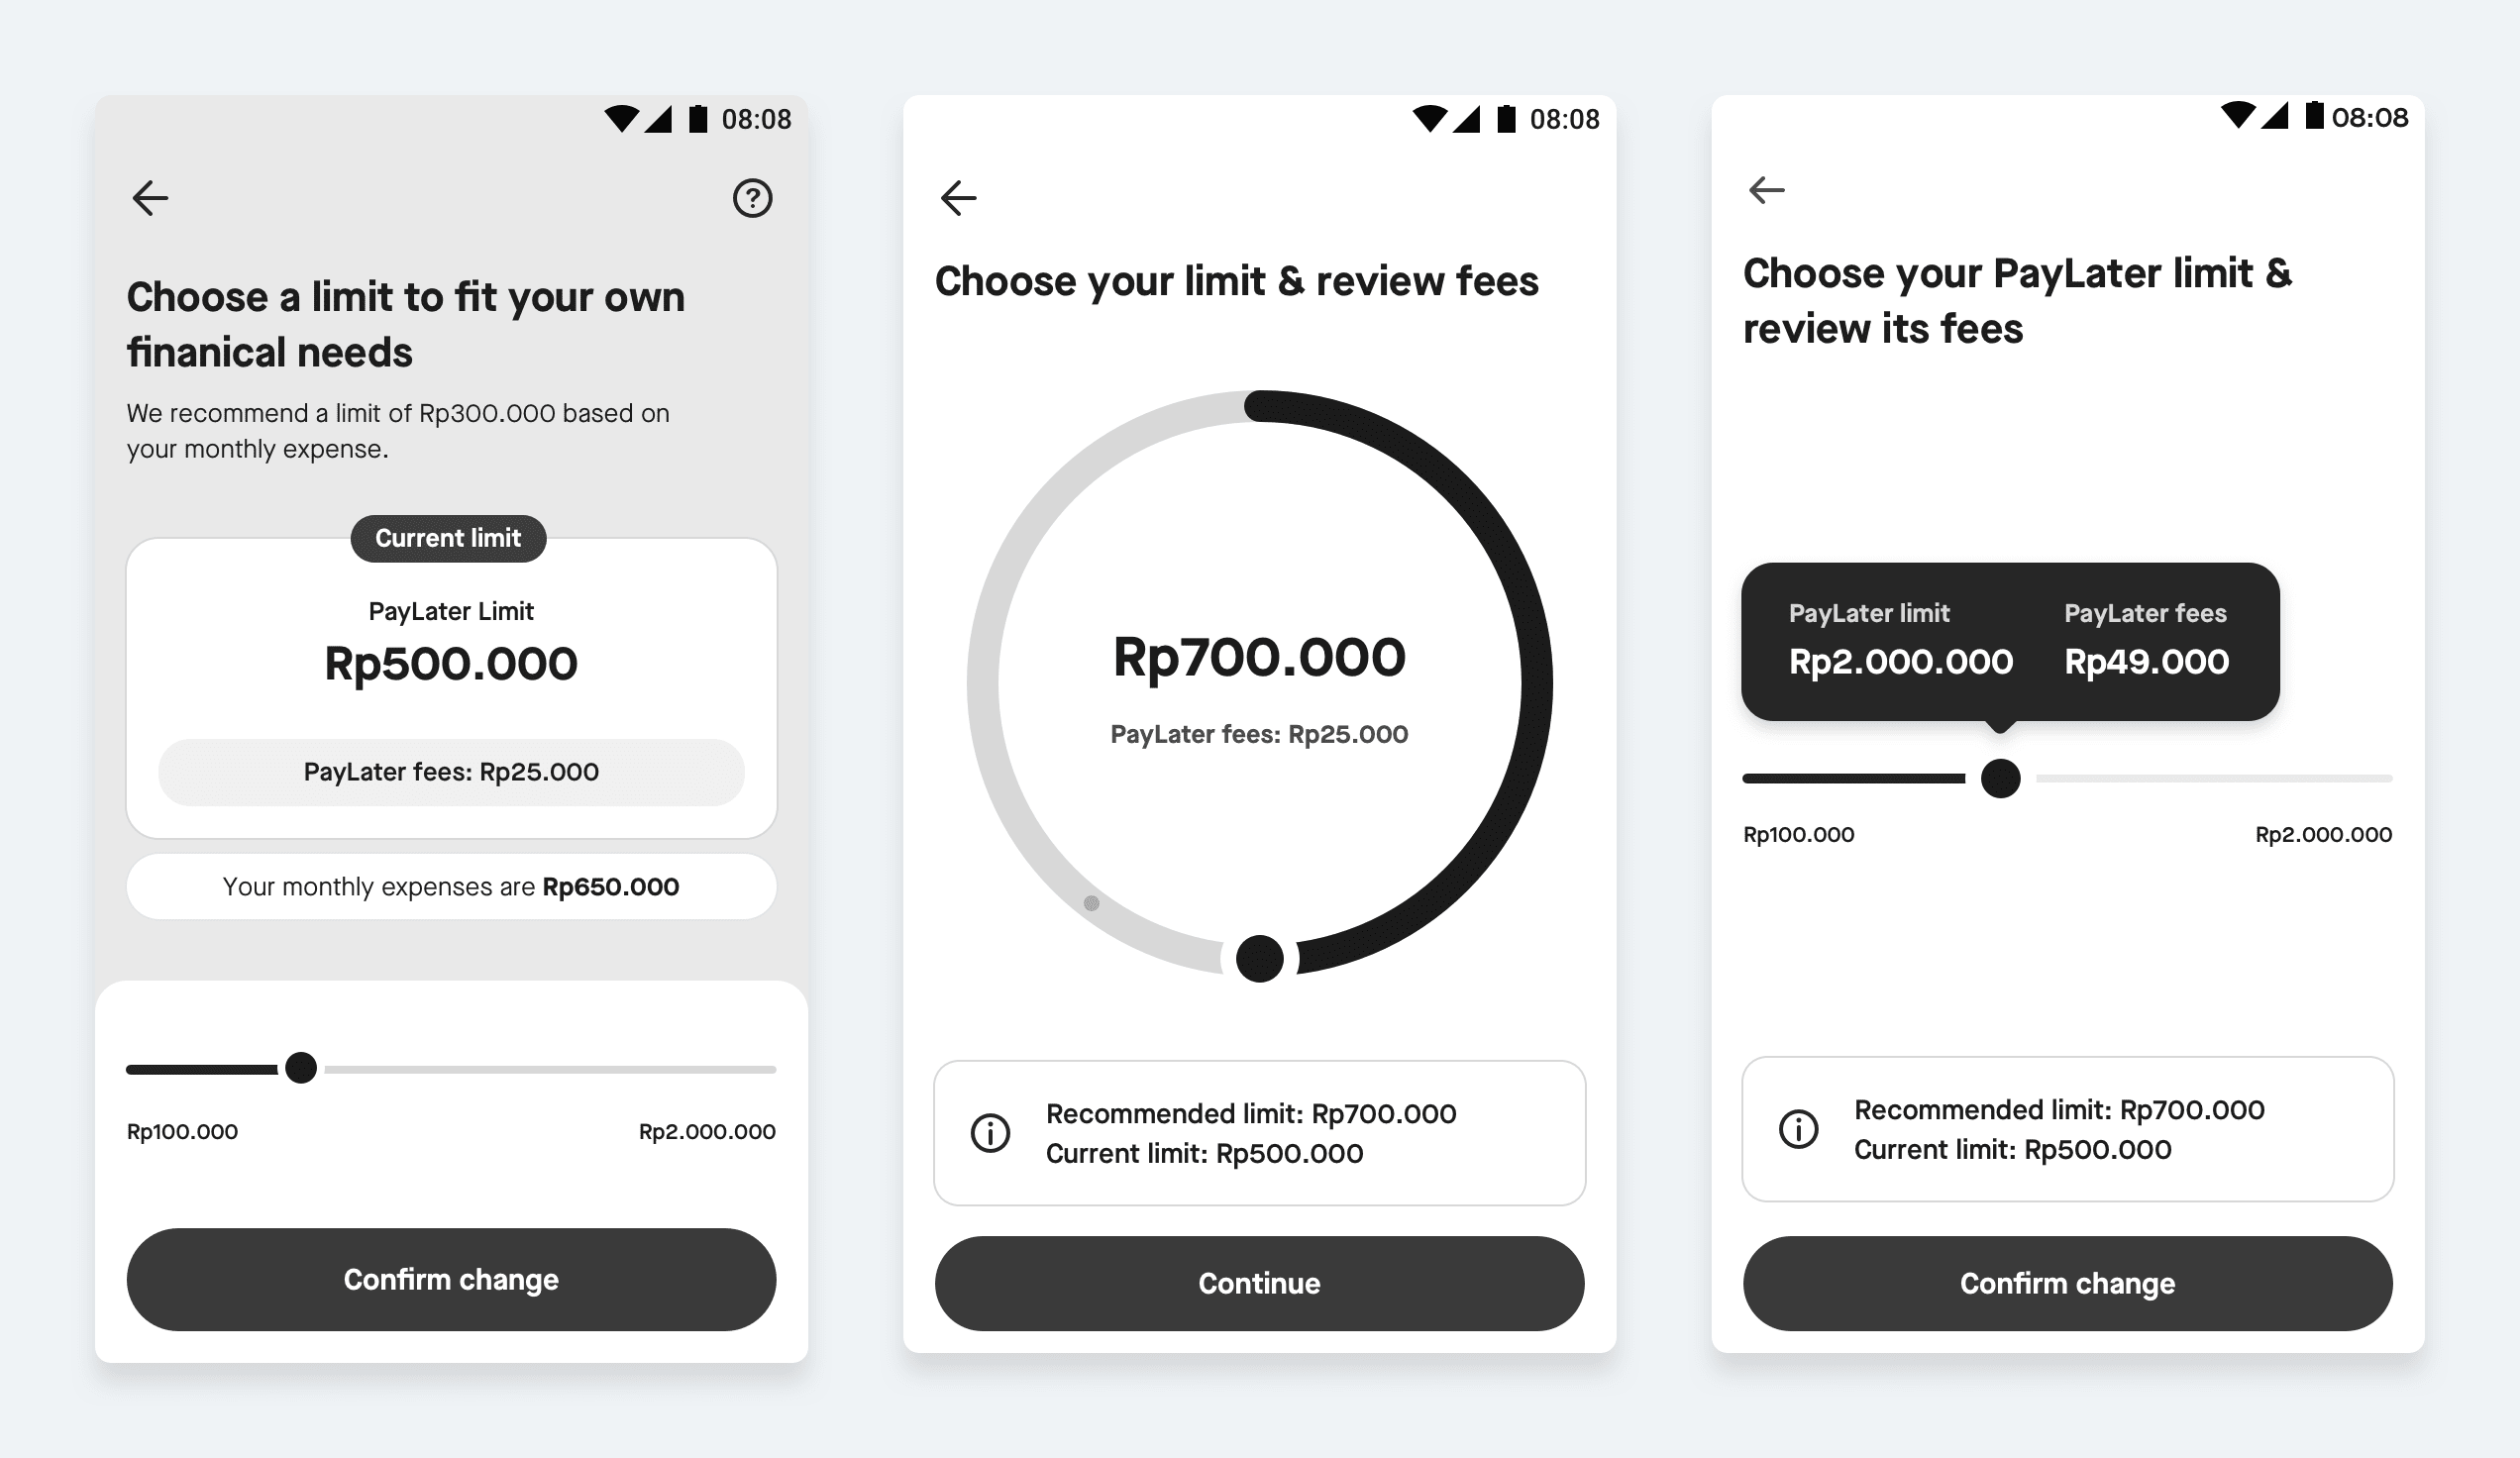Click the back arrow on third screen

(x=1767, y=191)
